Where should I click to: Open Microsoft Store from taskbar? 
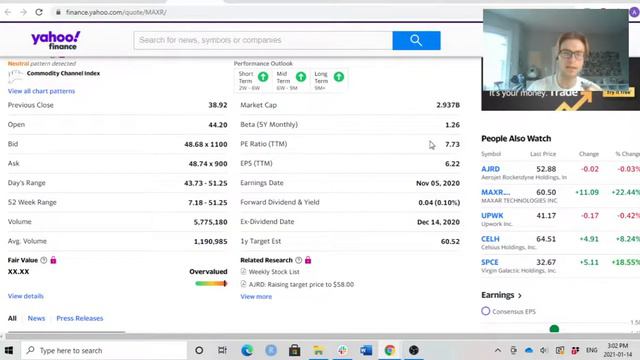[294, 350]
